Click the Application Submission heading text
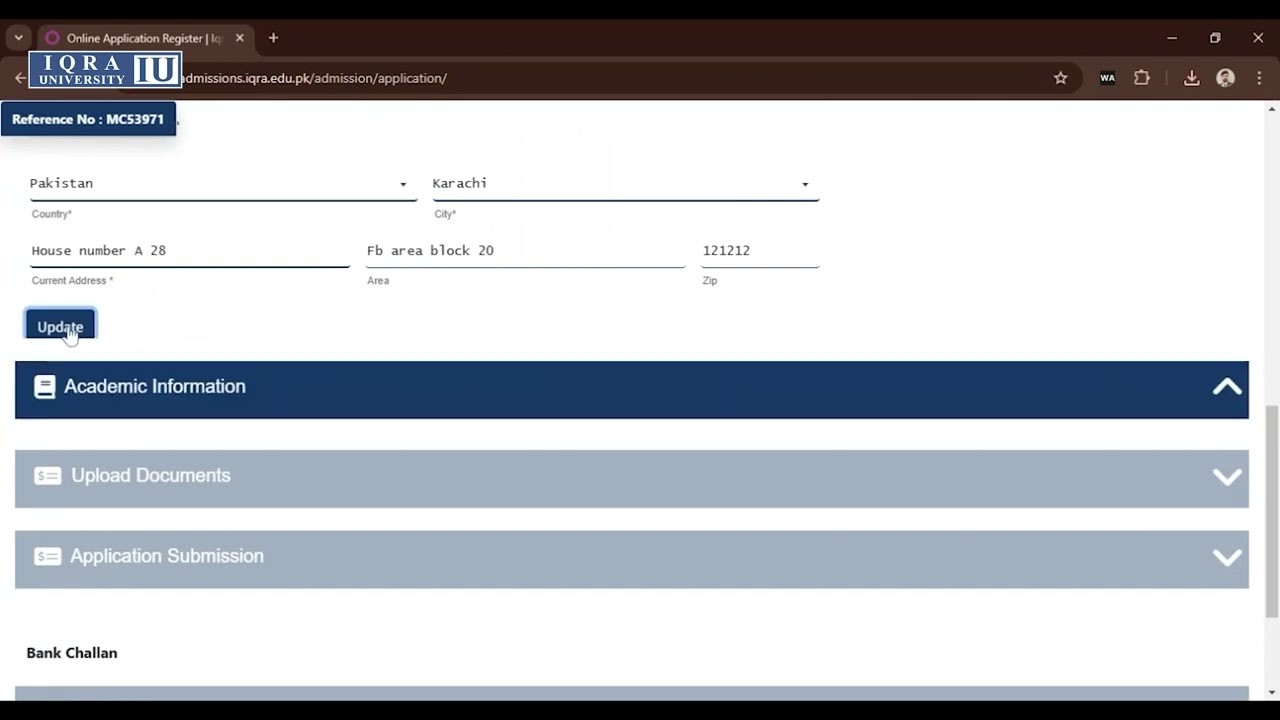This screenshot has width=1280, height=720. click(x=167, y=556)
